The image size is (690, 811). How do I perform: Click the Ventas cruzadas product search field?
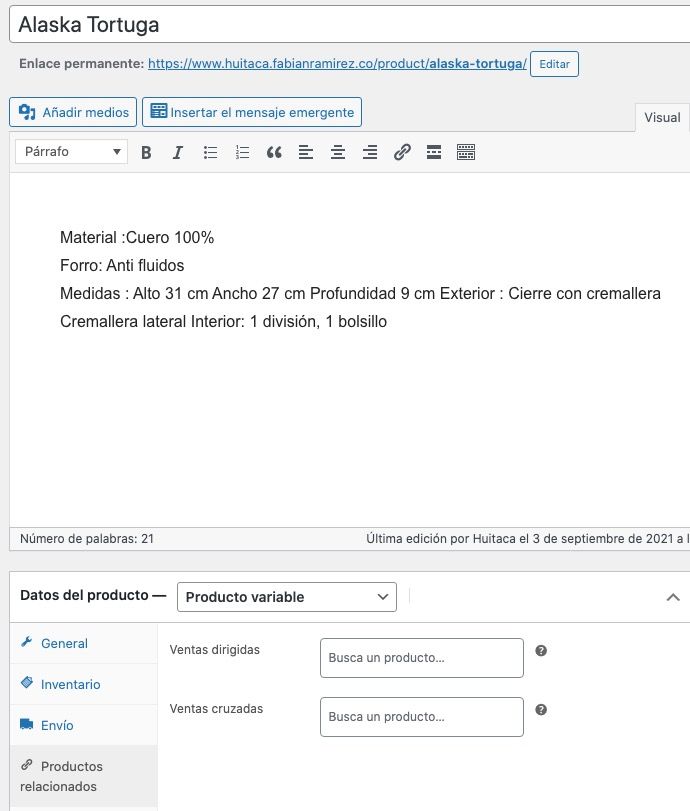click(422, 717)
